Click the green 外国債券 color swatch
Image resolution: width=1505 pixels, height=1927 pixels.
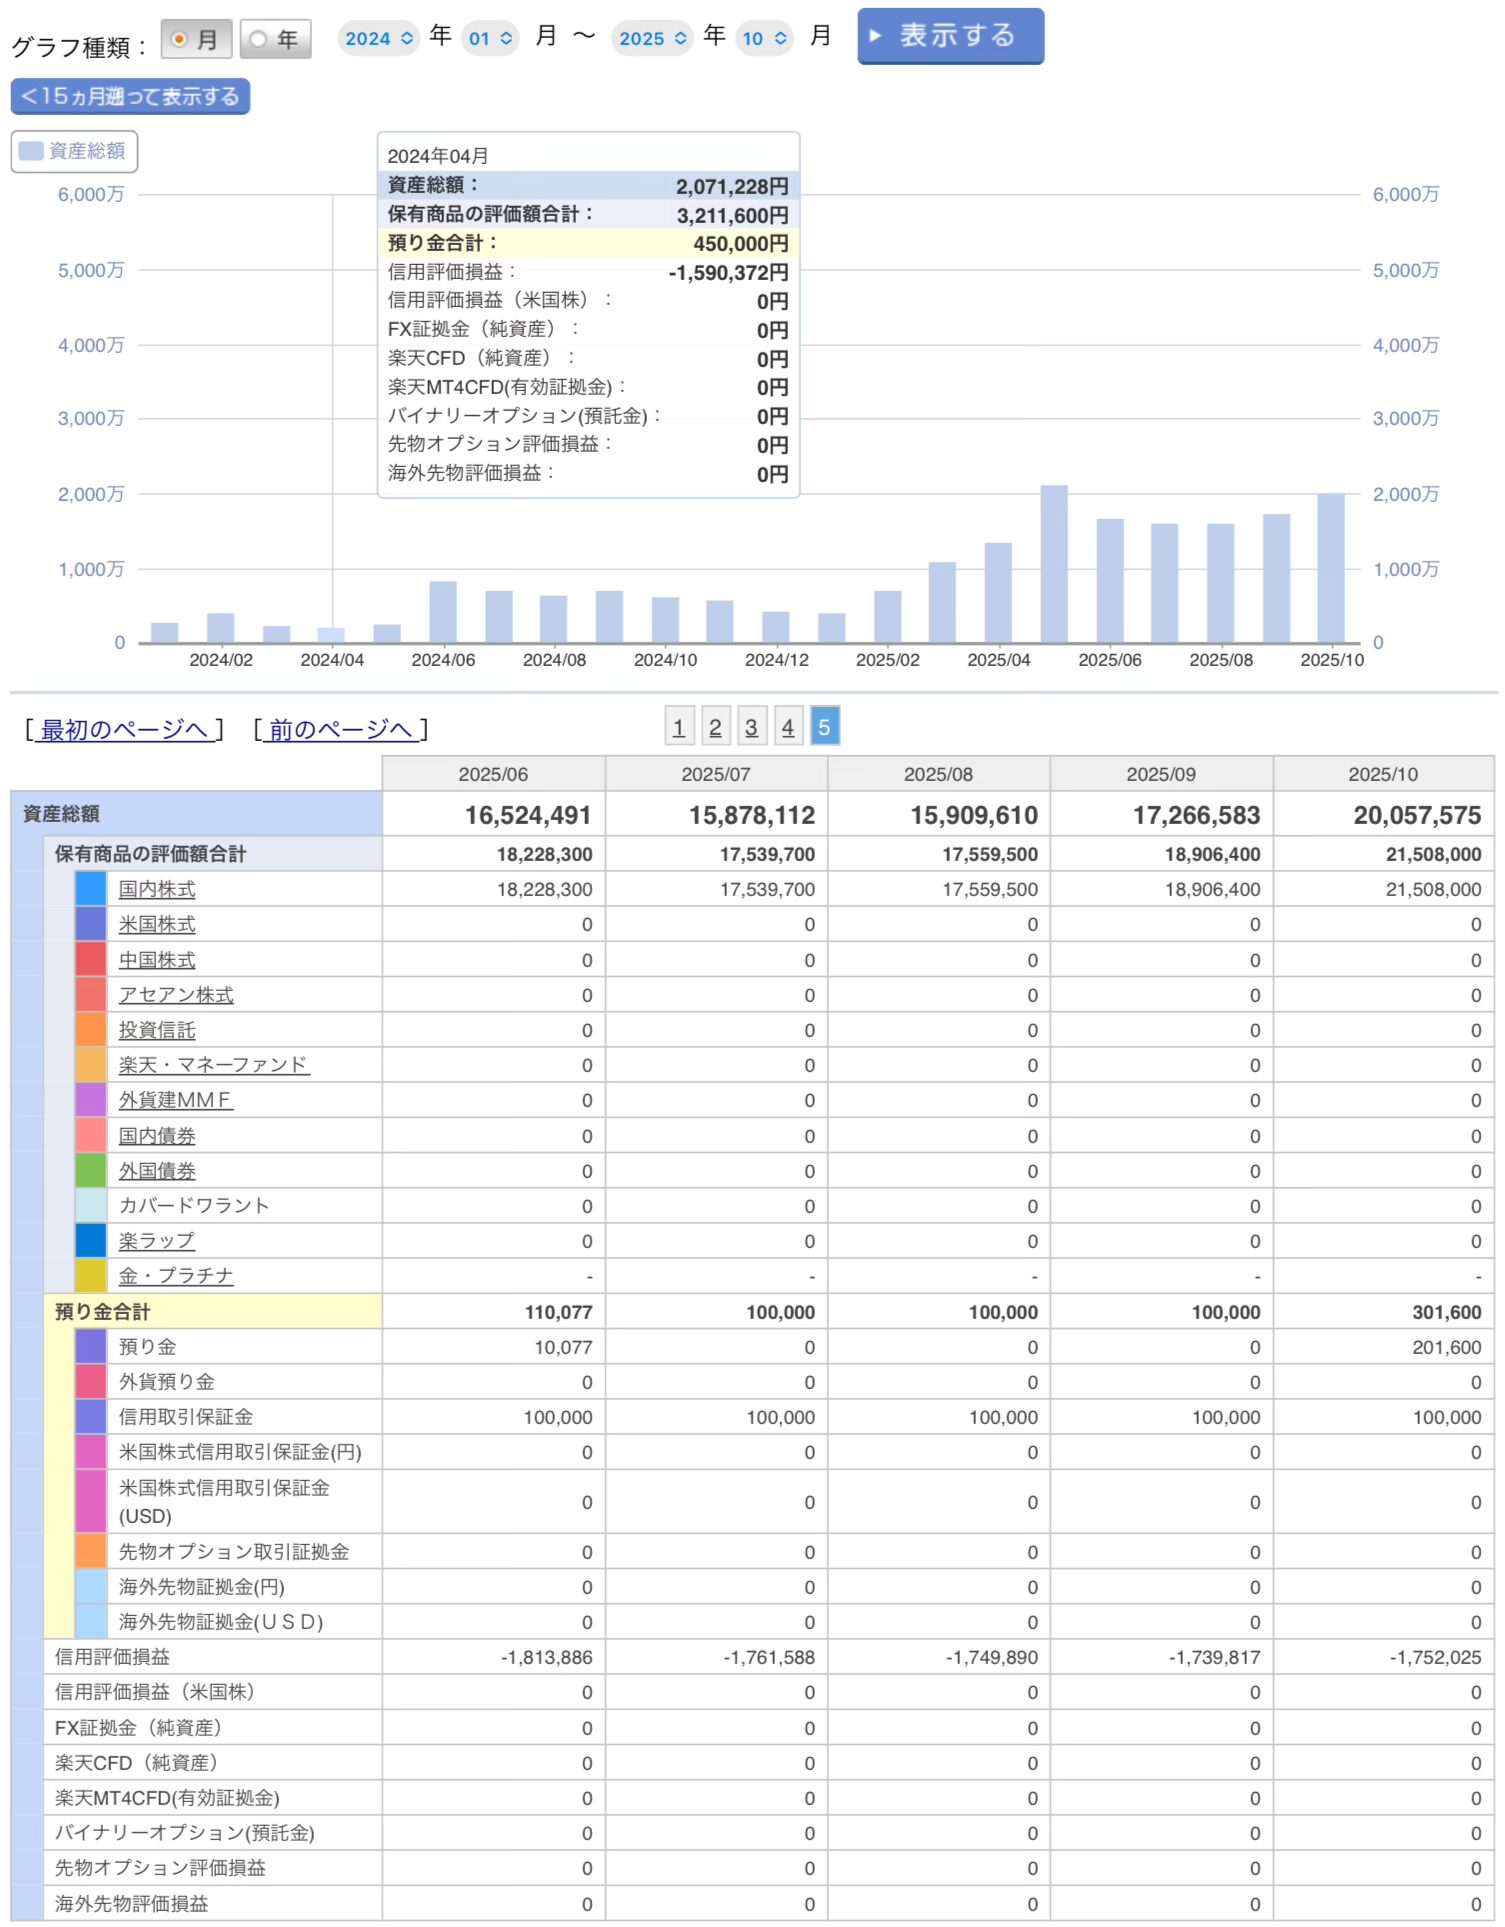[90, 1172]
